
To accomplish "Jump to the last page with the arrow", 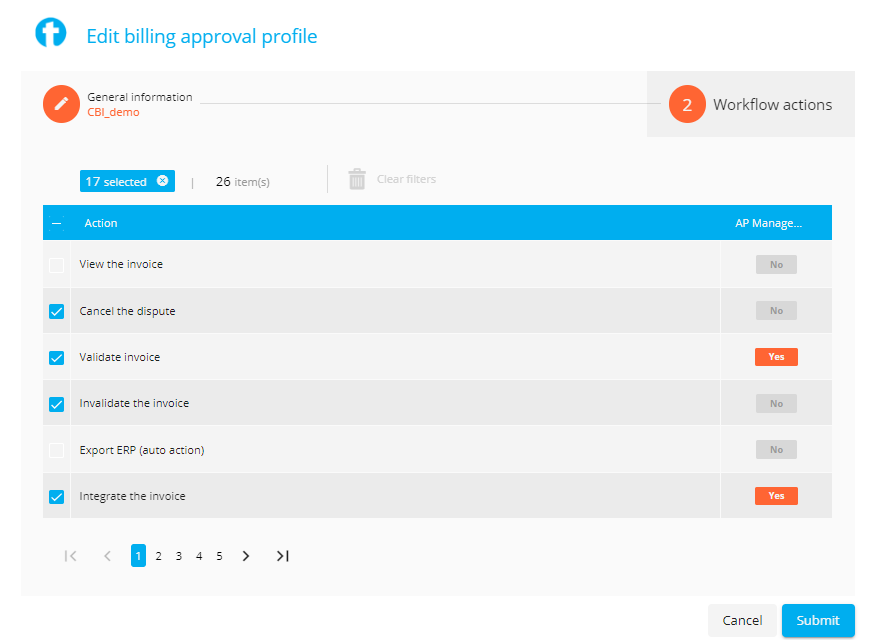I will click(283, 556).
